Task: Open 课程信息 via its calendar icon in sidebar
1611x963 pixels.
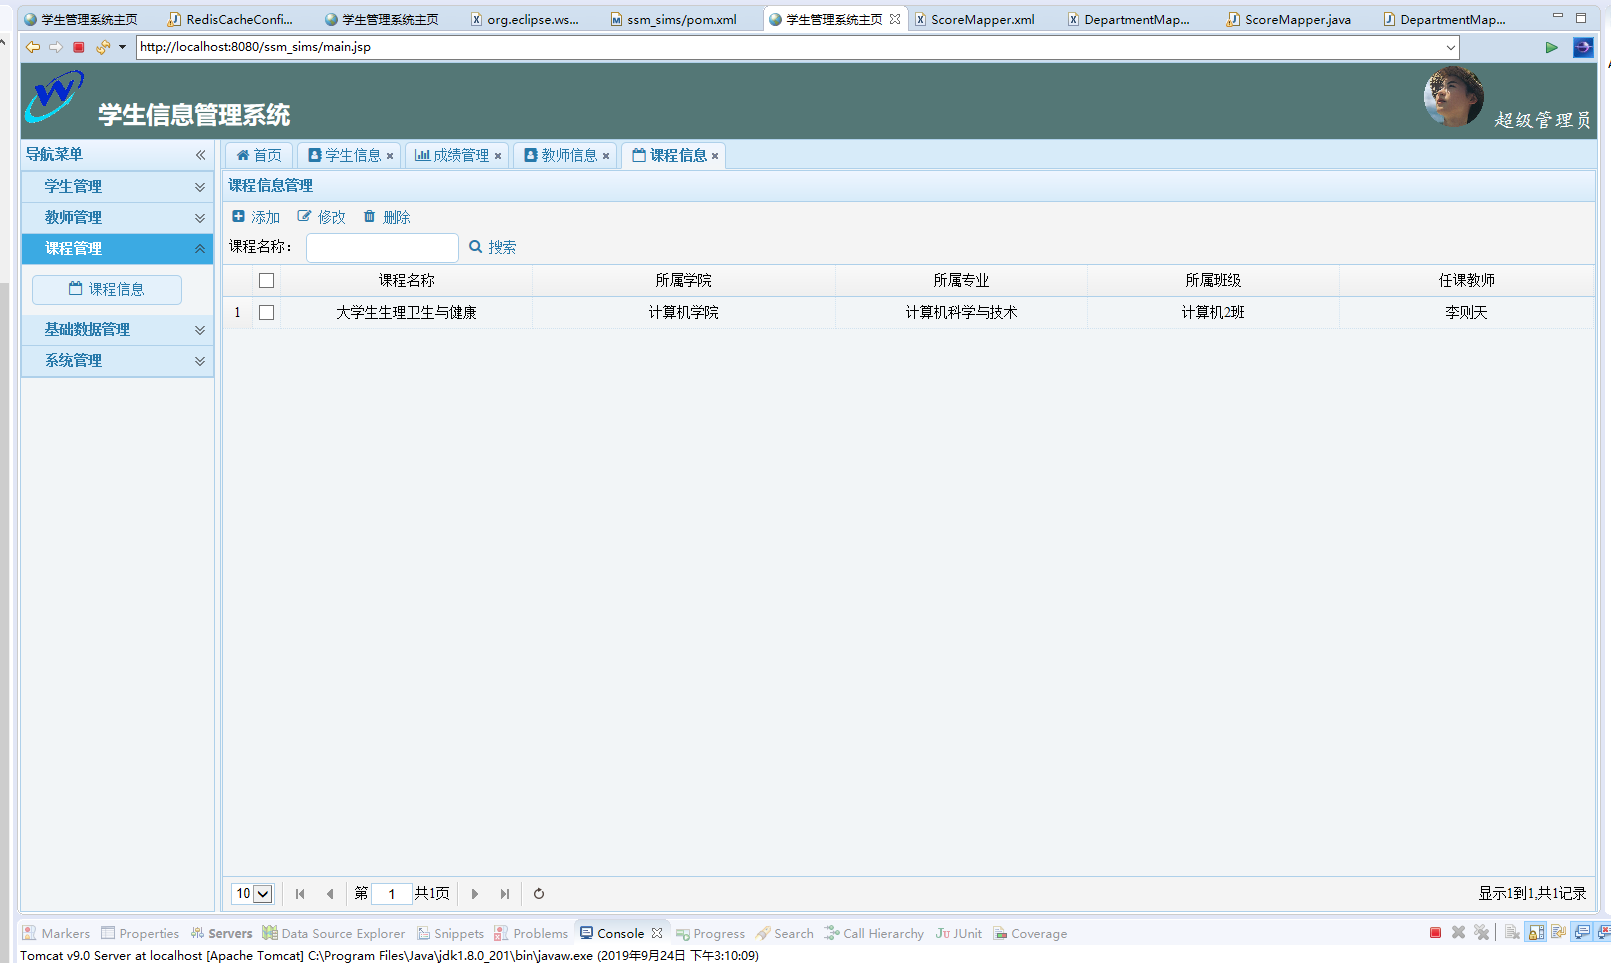Action: (x=76, y=289)
